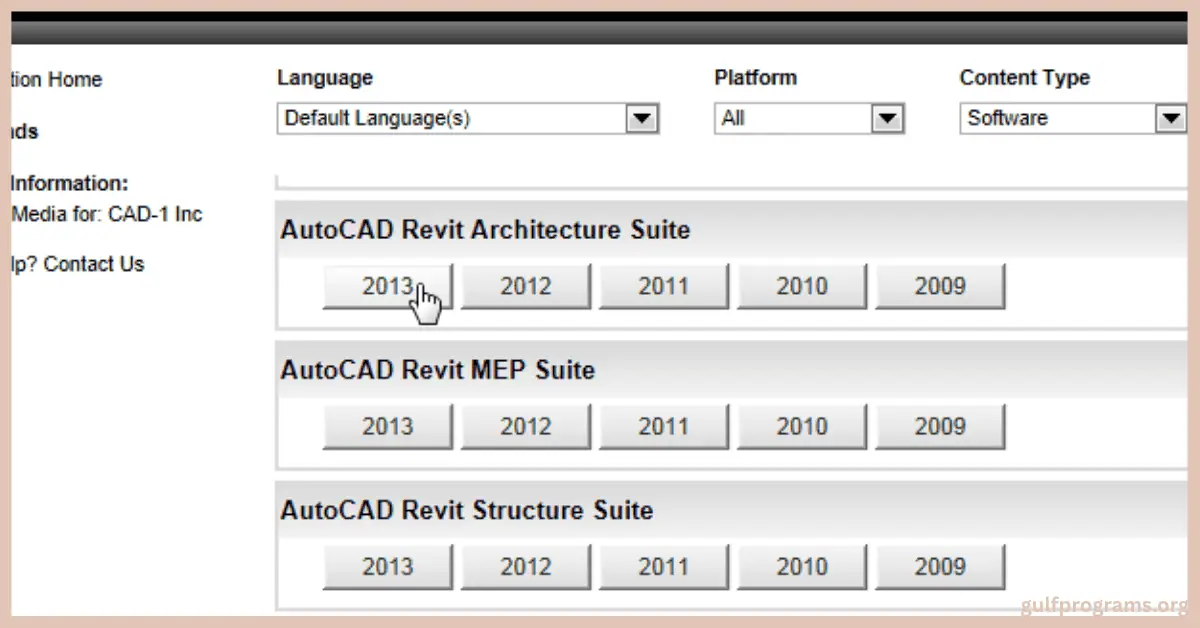
Task: Click 2013 under AutoCAD Revit Architecture Suite
Action: point(388,286)
